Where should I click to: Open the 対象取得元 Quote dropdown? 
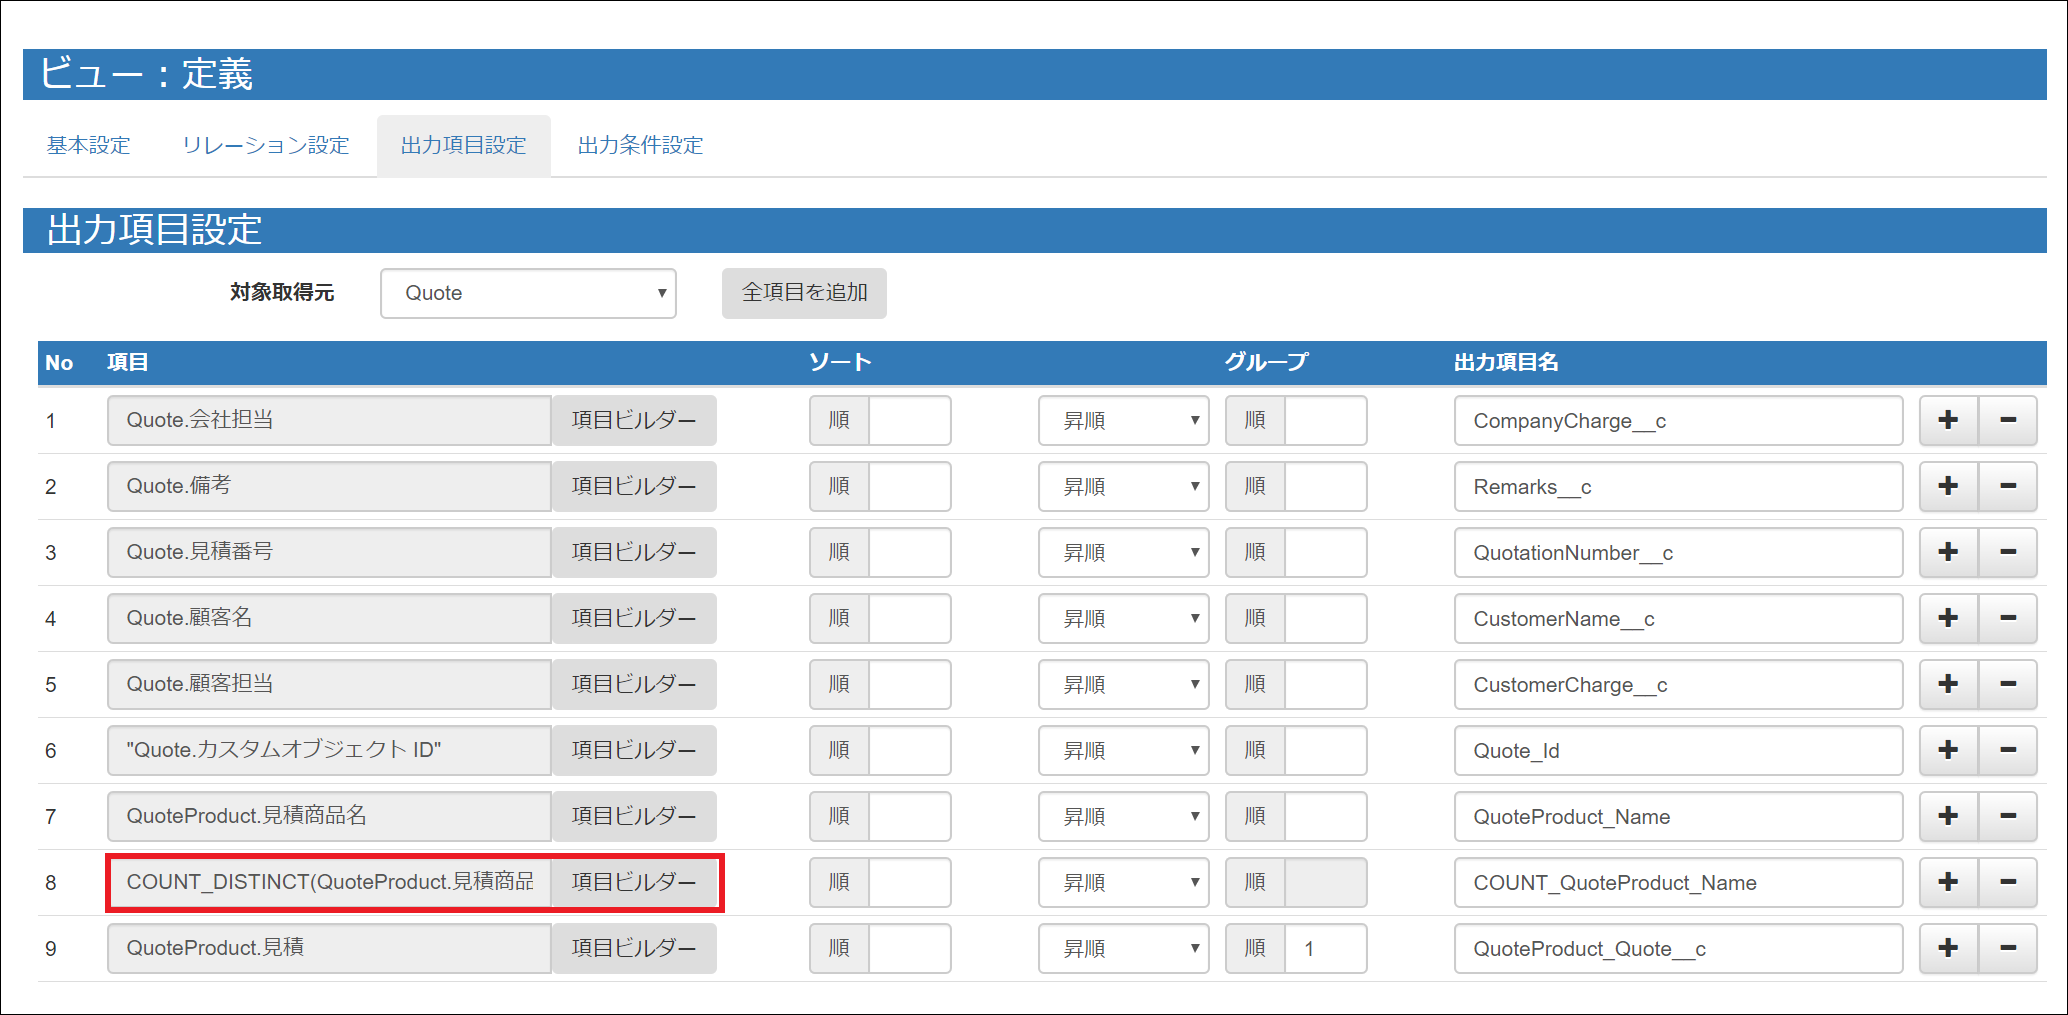pos(527,293)
